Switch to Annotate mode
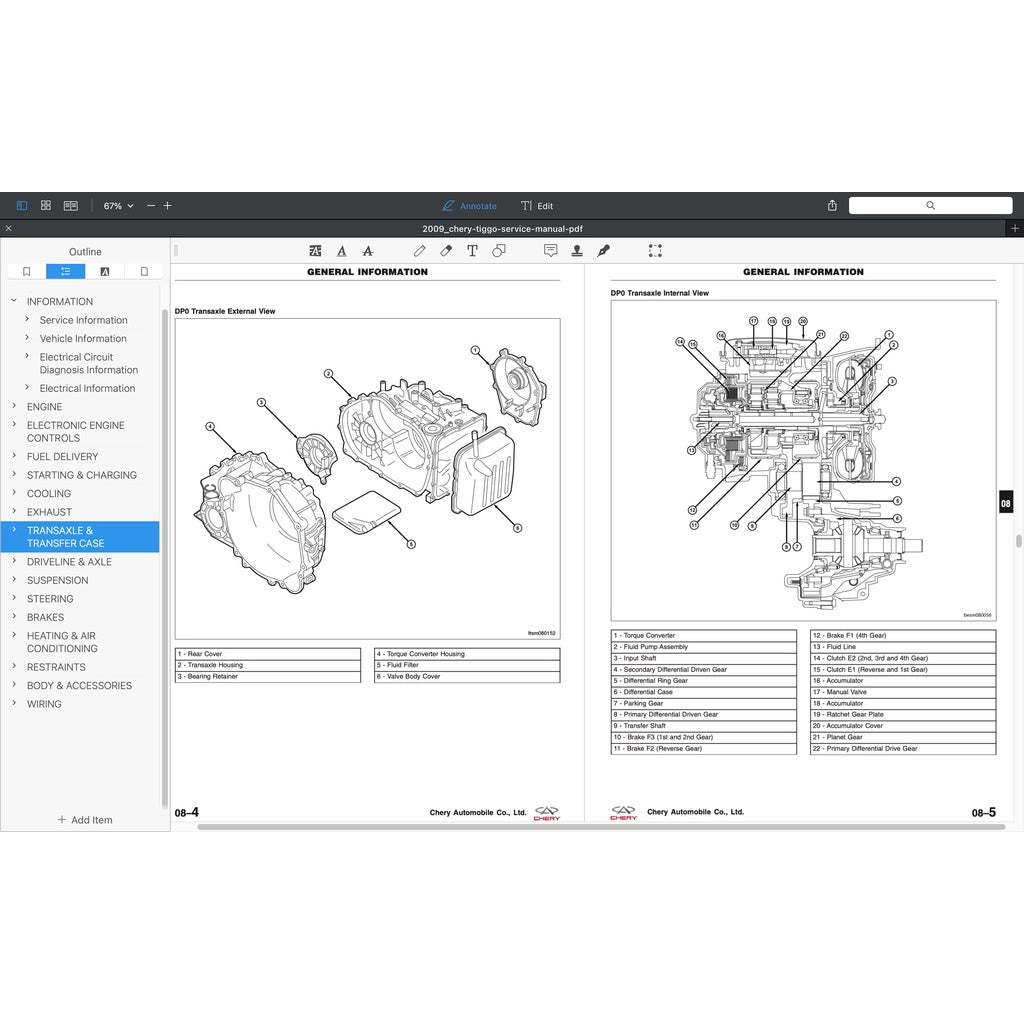 [469, 206]
